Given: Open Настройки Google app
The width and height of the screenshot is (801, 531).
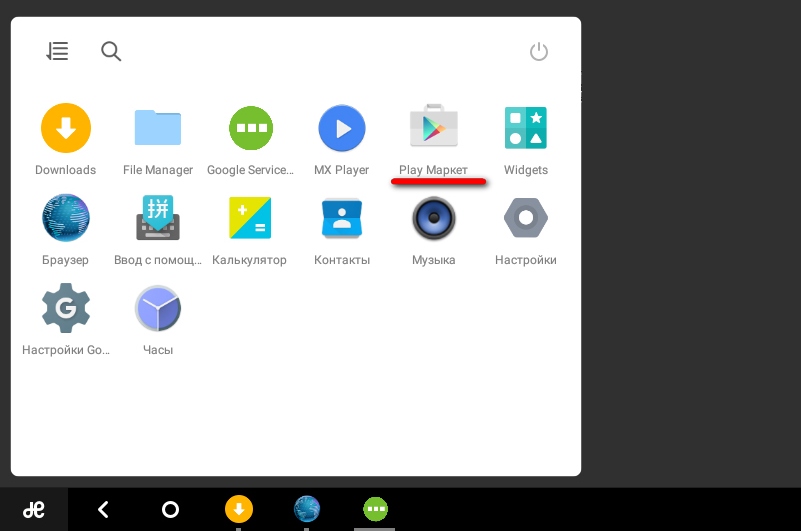Looking at the screenshot, I should 66,308.
